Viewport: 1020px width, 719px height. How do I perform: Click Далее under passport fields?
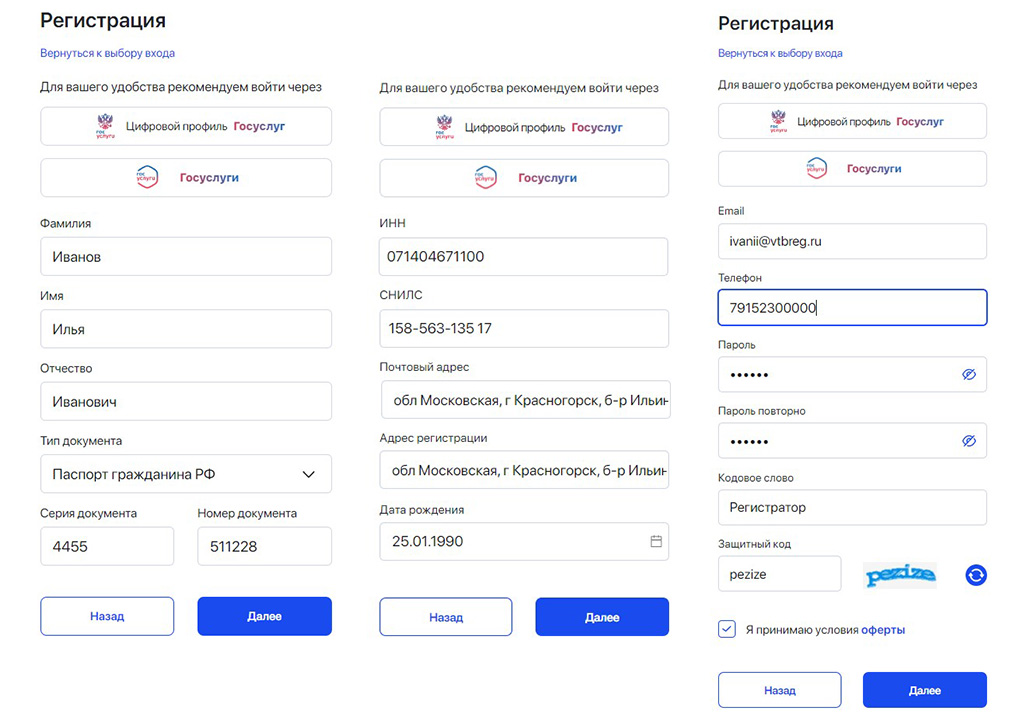pyautogui.click(x=264, y=616)
